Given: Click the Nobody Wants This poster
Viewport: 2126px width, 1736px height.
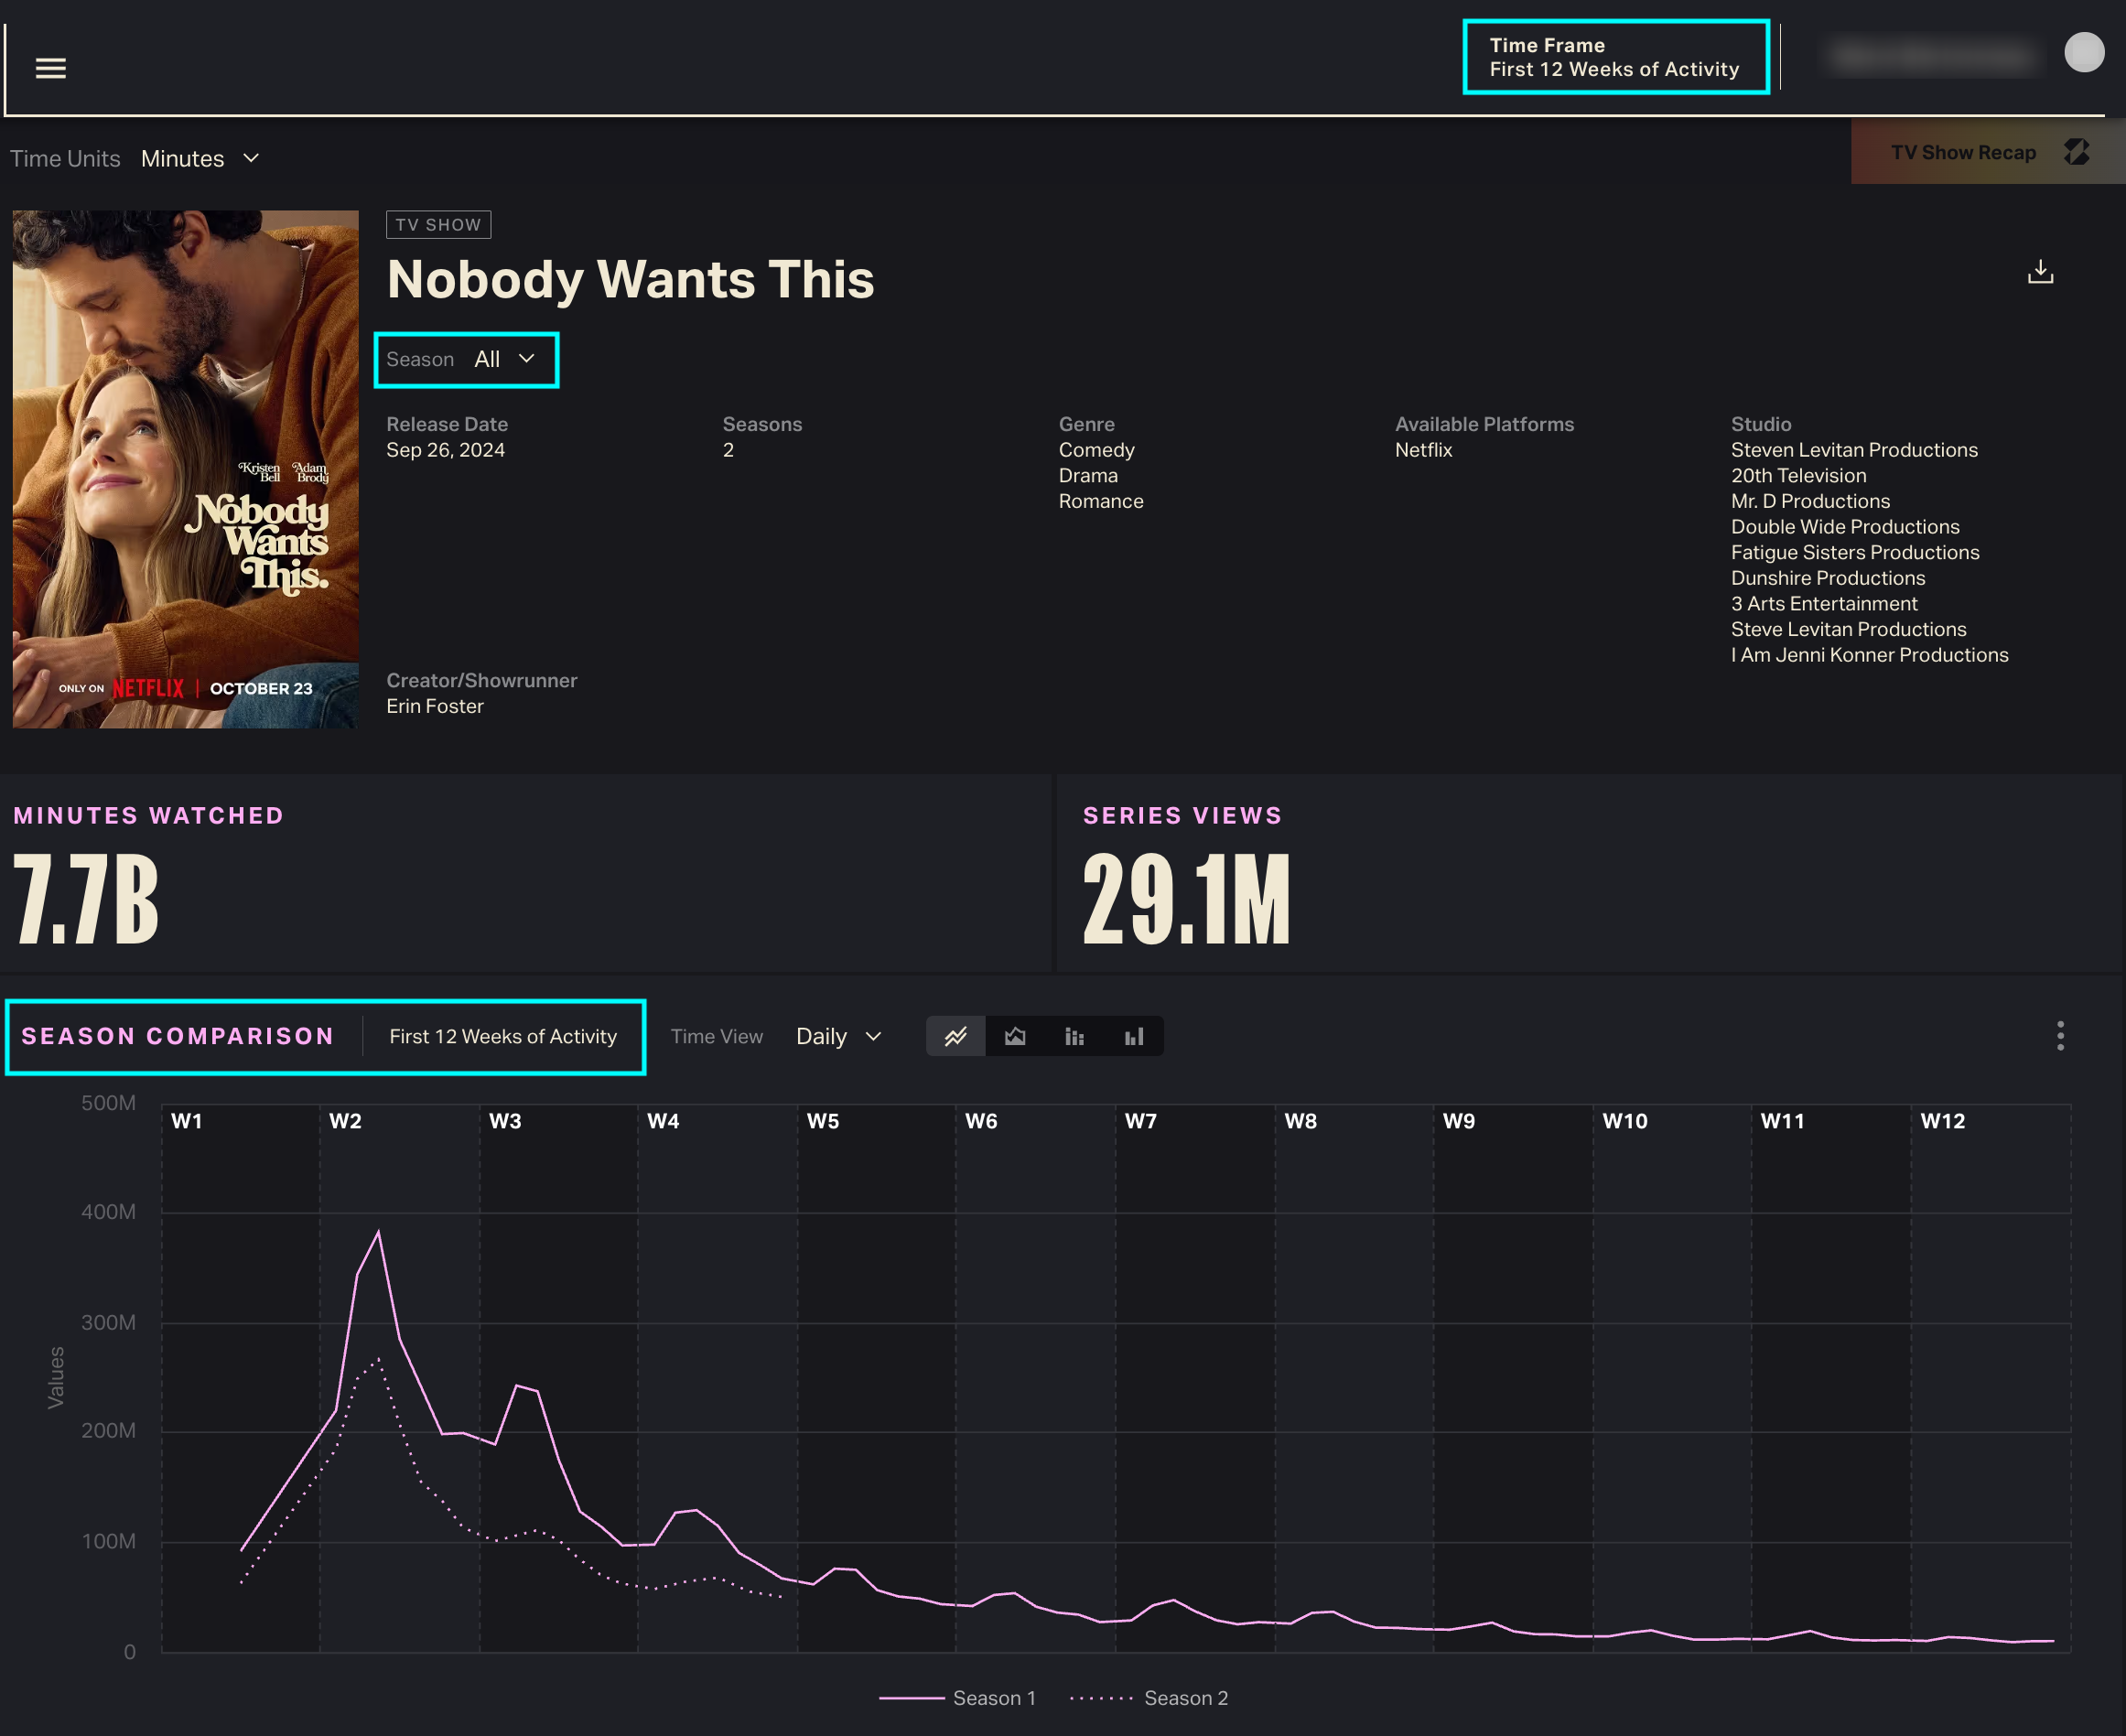Looking at the screenshot, I should (x=186, y=469).
